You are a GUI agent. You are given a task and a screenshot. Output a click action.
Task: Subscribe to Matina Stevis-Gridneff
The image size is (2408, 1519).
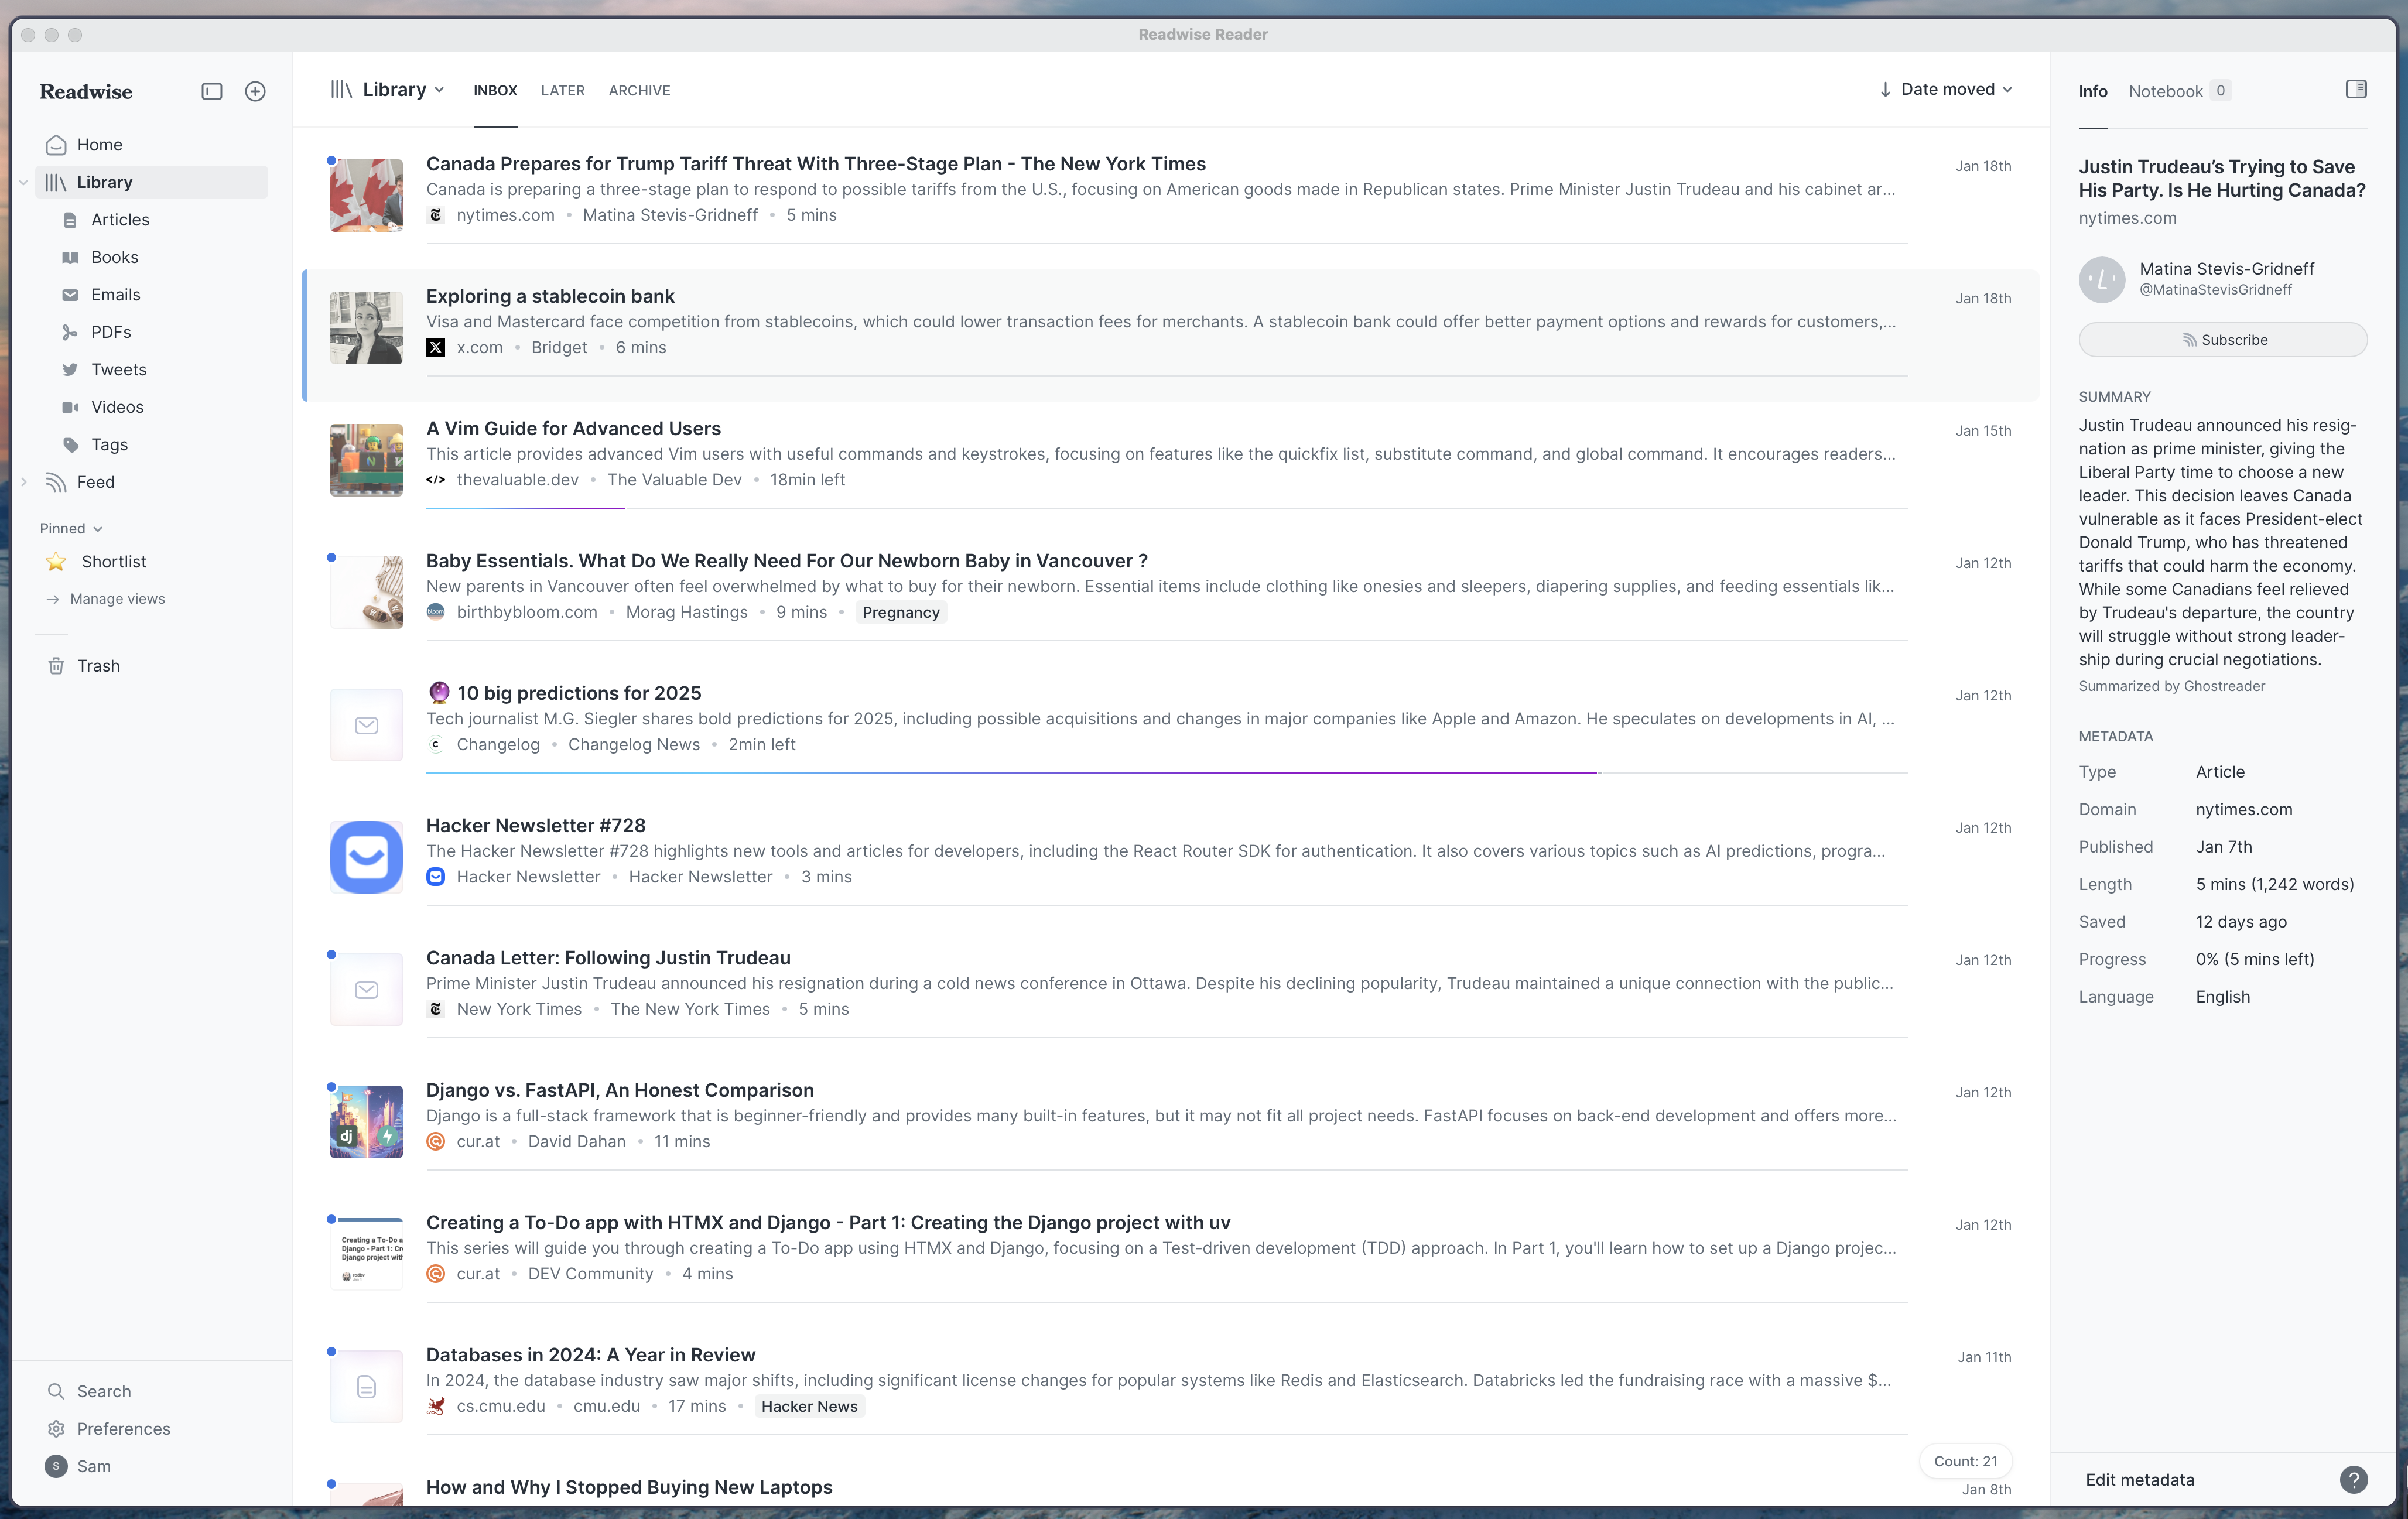2222,339
